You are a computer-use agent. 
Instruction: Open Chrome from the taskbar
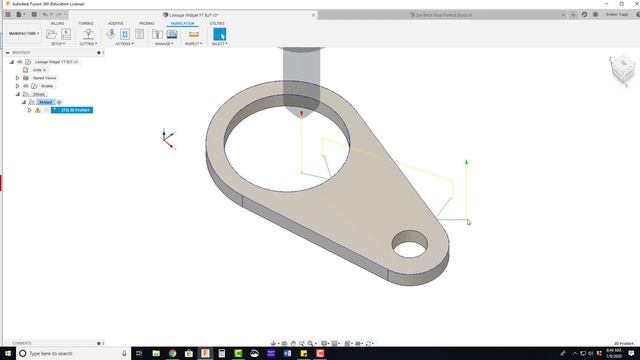[173, 353]
